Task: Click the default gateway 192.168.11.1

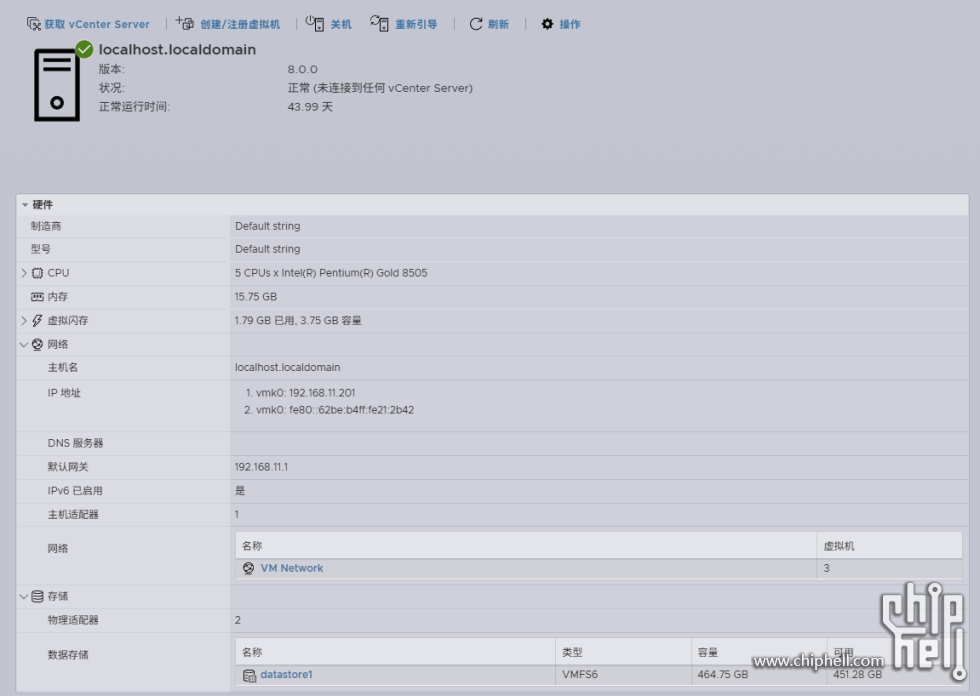Action: [261, 467]
